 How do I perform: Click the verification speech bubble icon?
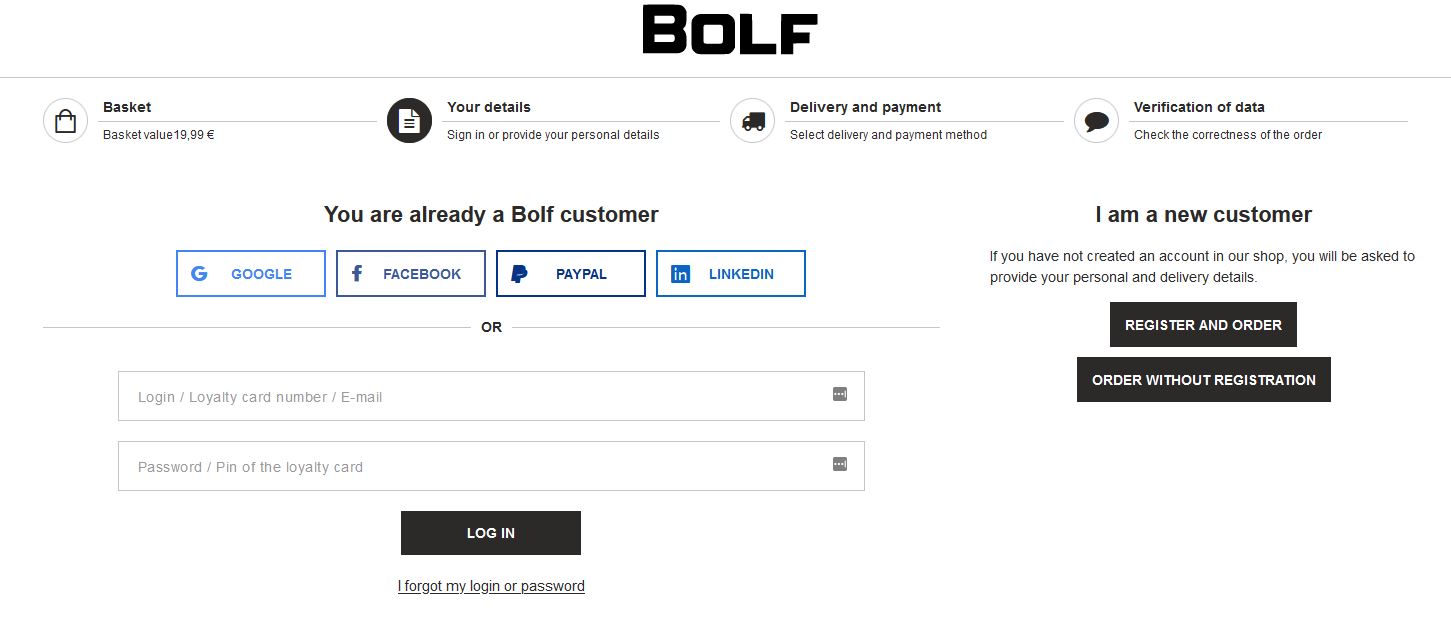tap(1096, 121)
